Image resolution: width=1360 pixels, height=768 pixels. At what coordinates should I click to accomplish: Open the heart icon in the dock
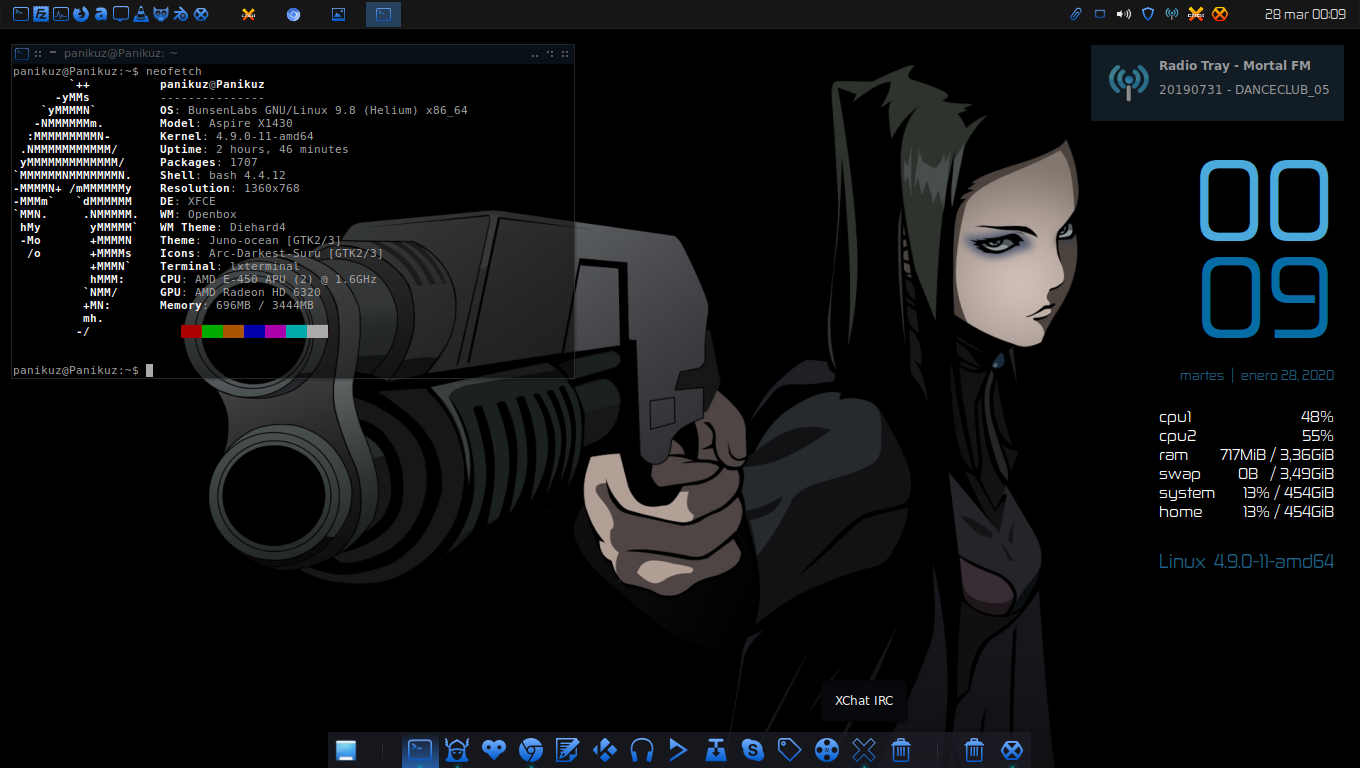point(494,749)
